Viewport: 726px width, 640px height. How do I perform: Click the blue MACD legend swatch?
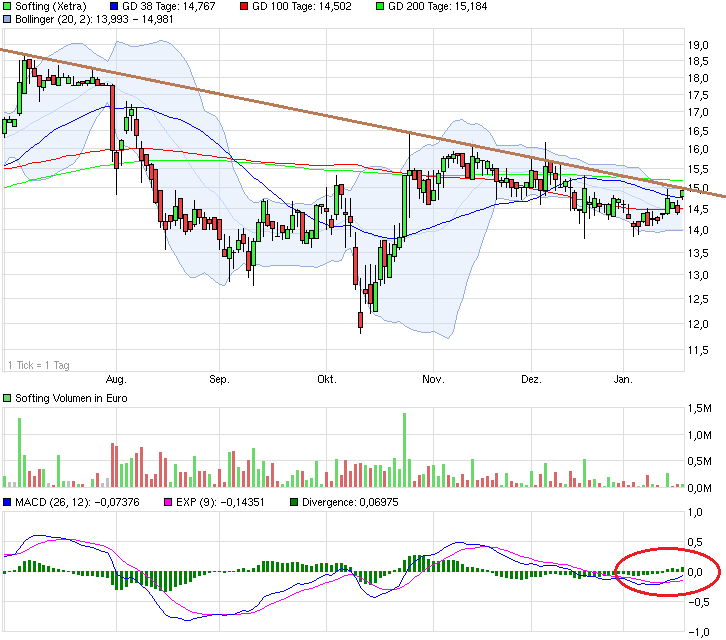tap(7, 502)
